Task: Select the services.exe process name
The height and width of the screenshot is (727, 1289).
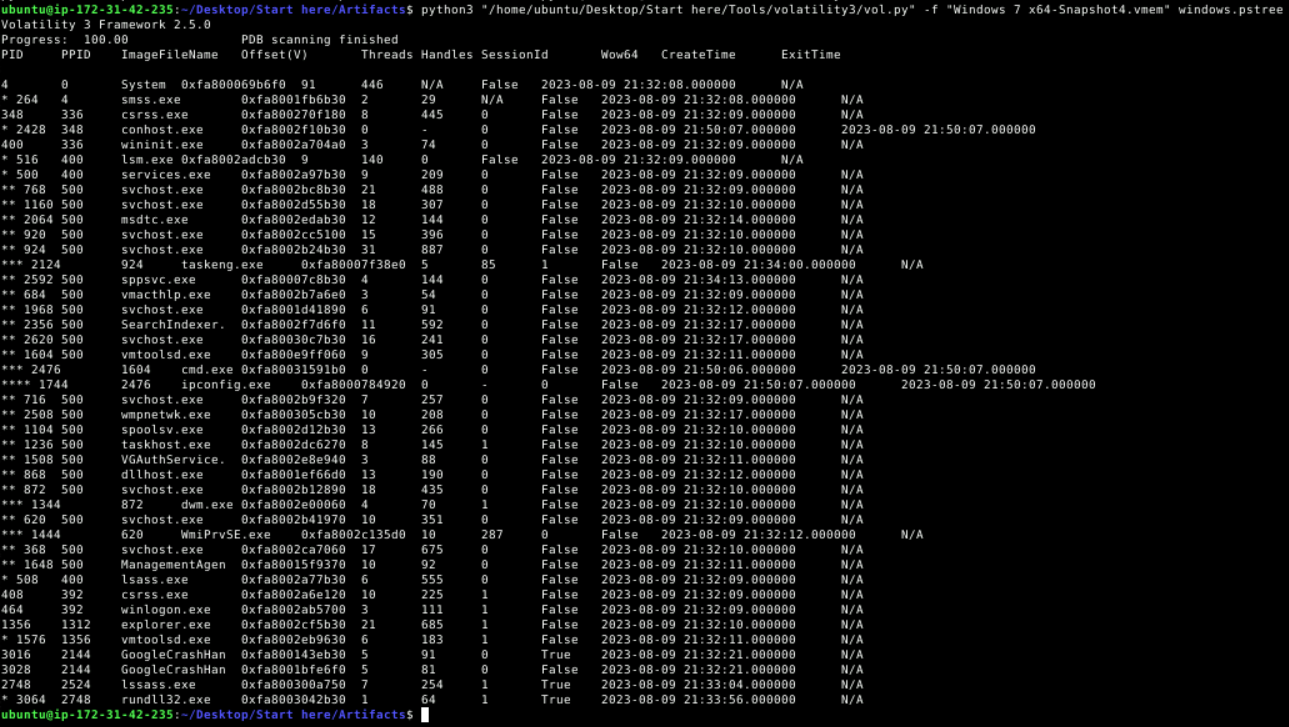Action: pos(166,174)
